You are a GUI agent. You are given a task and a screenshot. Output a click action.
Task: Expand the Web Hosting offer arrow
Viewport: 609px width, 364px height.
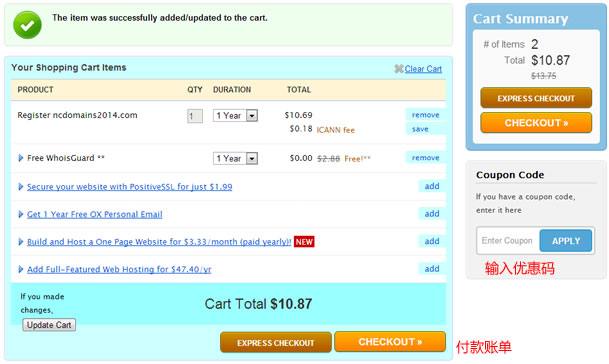[x=21, y=269]
